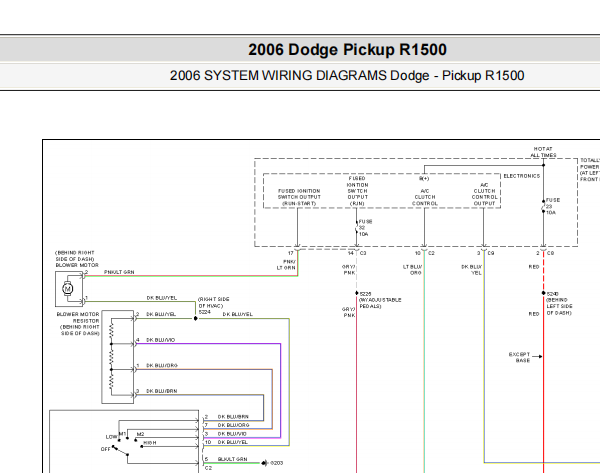Viewport: 600px width, 473px height.
Task: Click the 'G203' ground label
Action: point(277,463)
